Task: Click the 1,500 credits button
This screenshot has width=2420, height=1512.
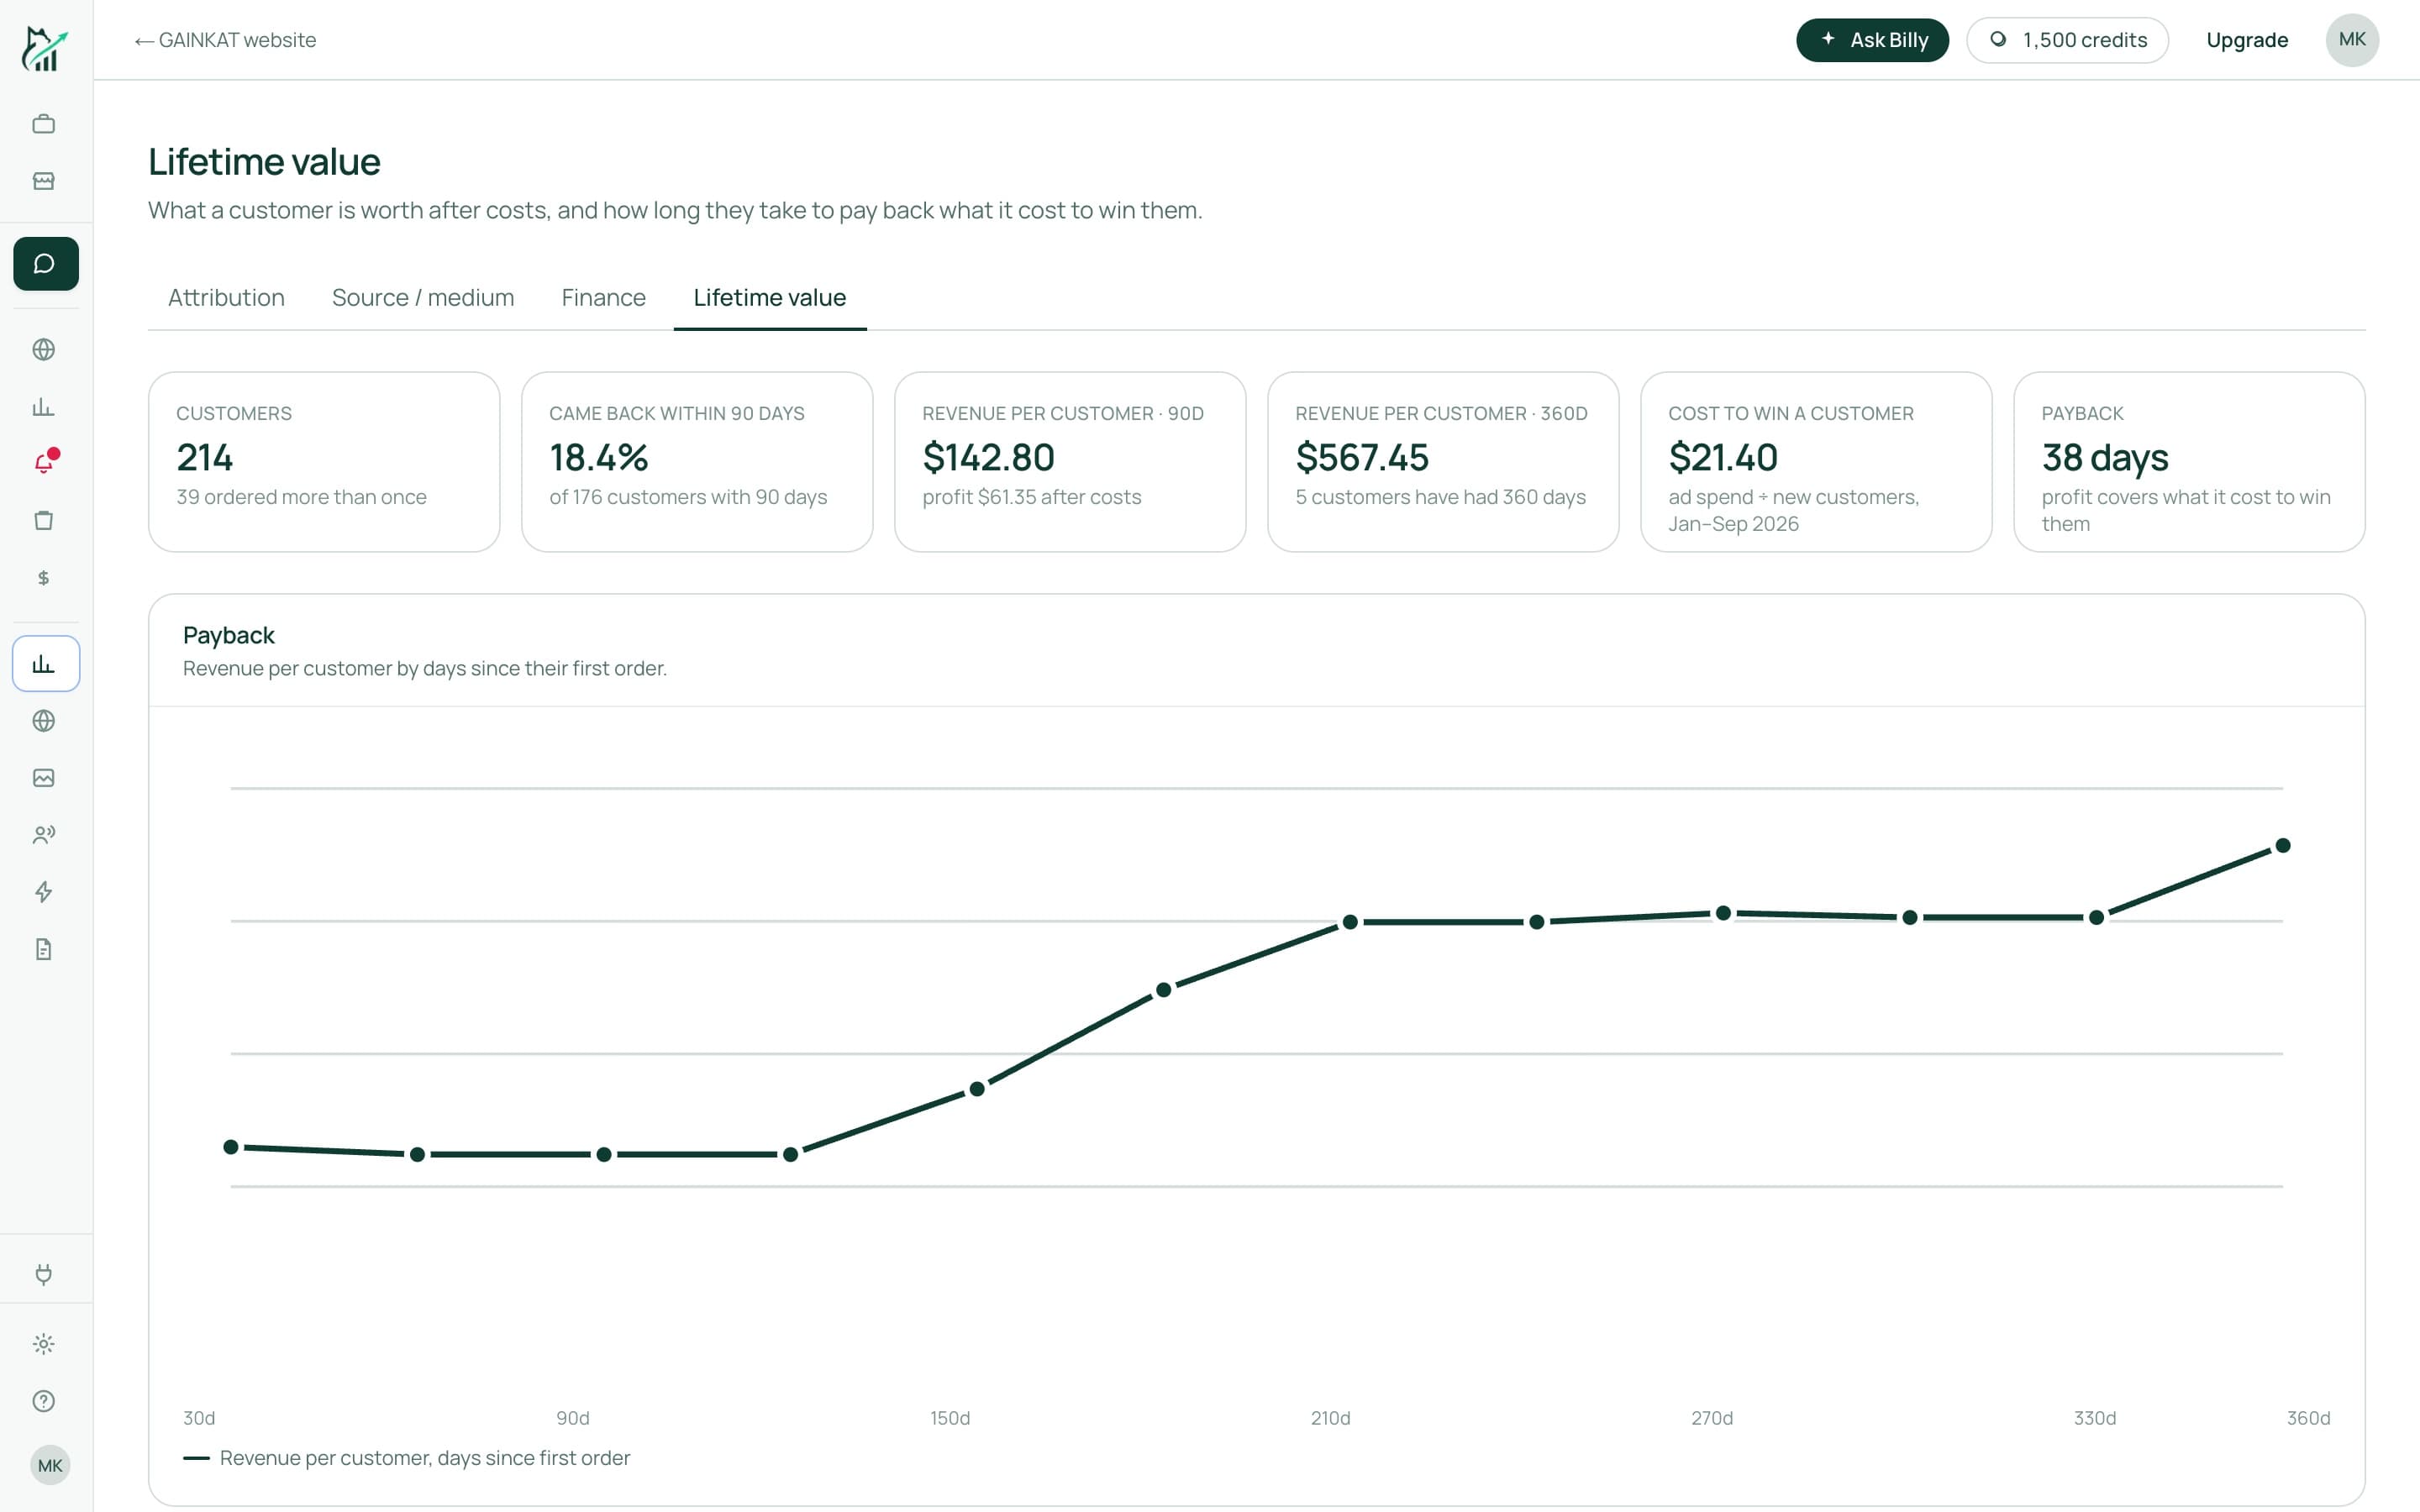Action: [2067, 40]
